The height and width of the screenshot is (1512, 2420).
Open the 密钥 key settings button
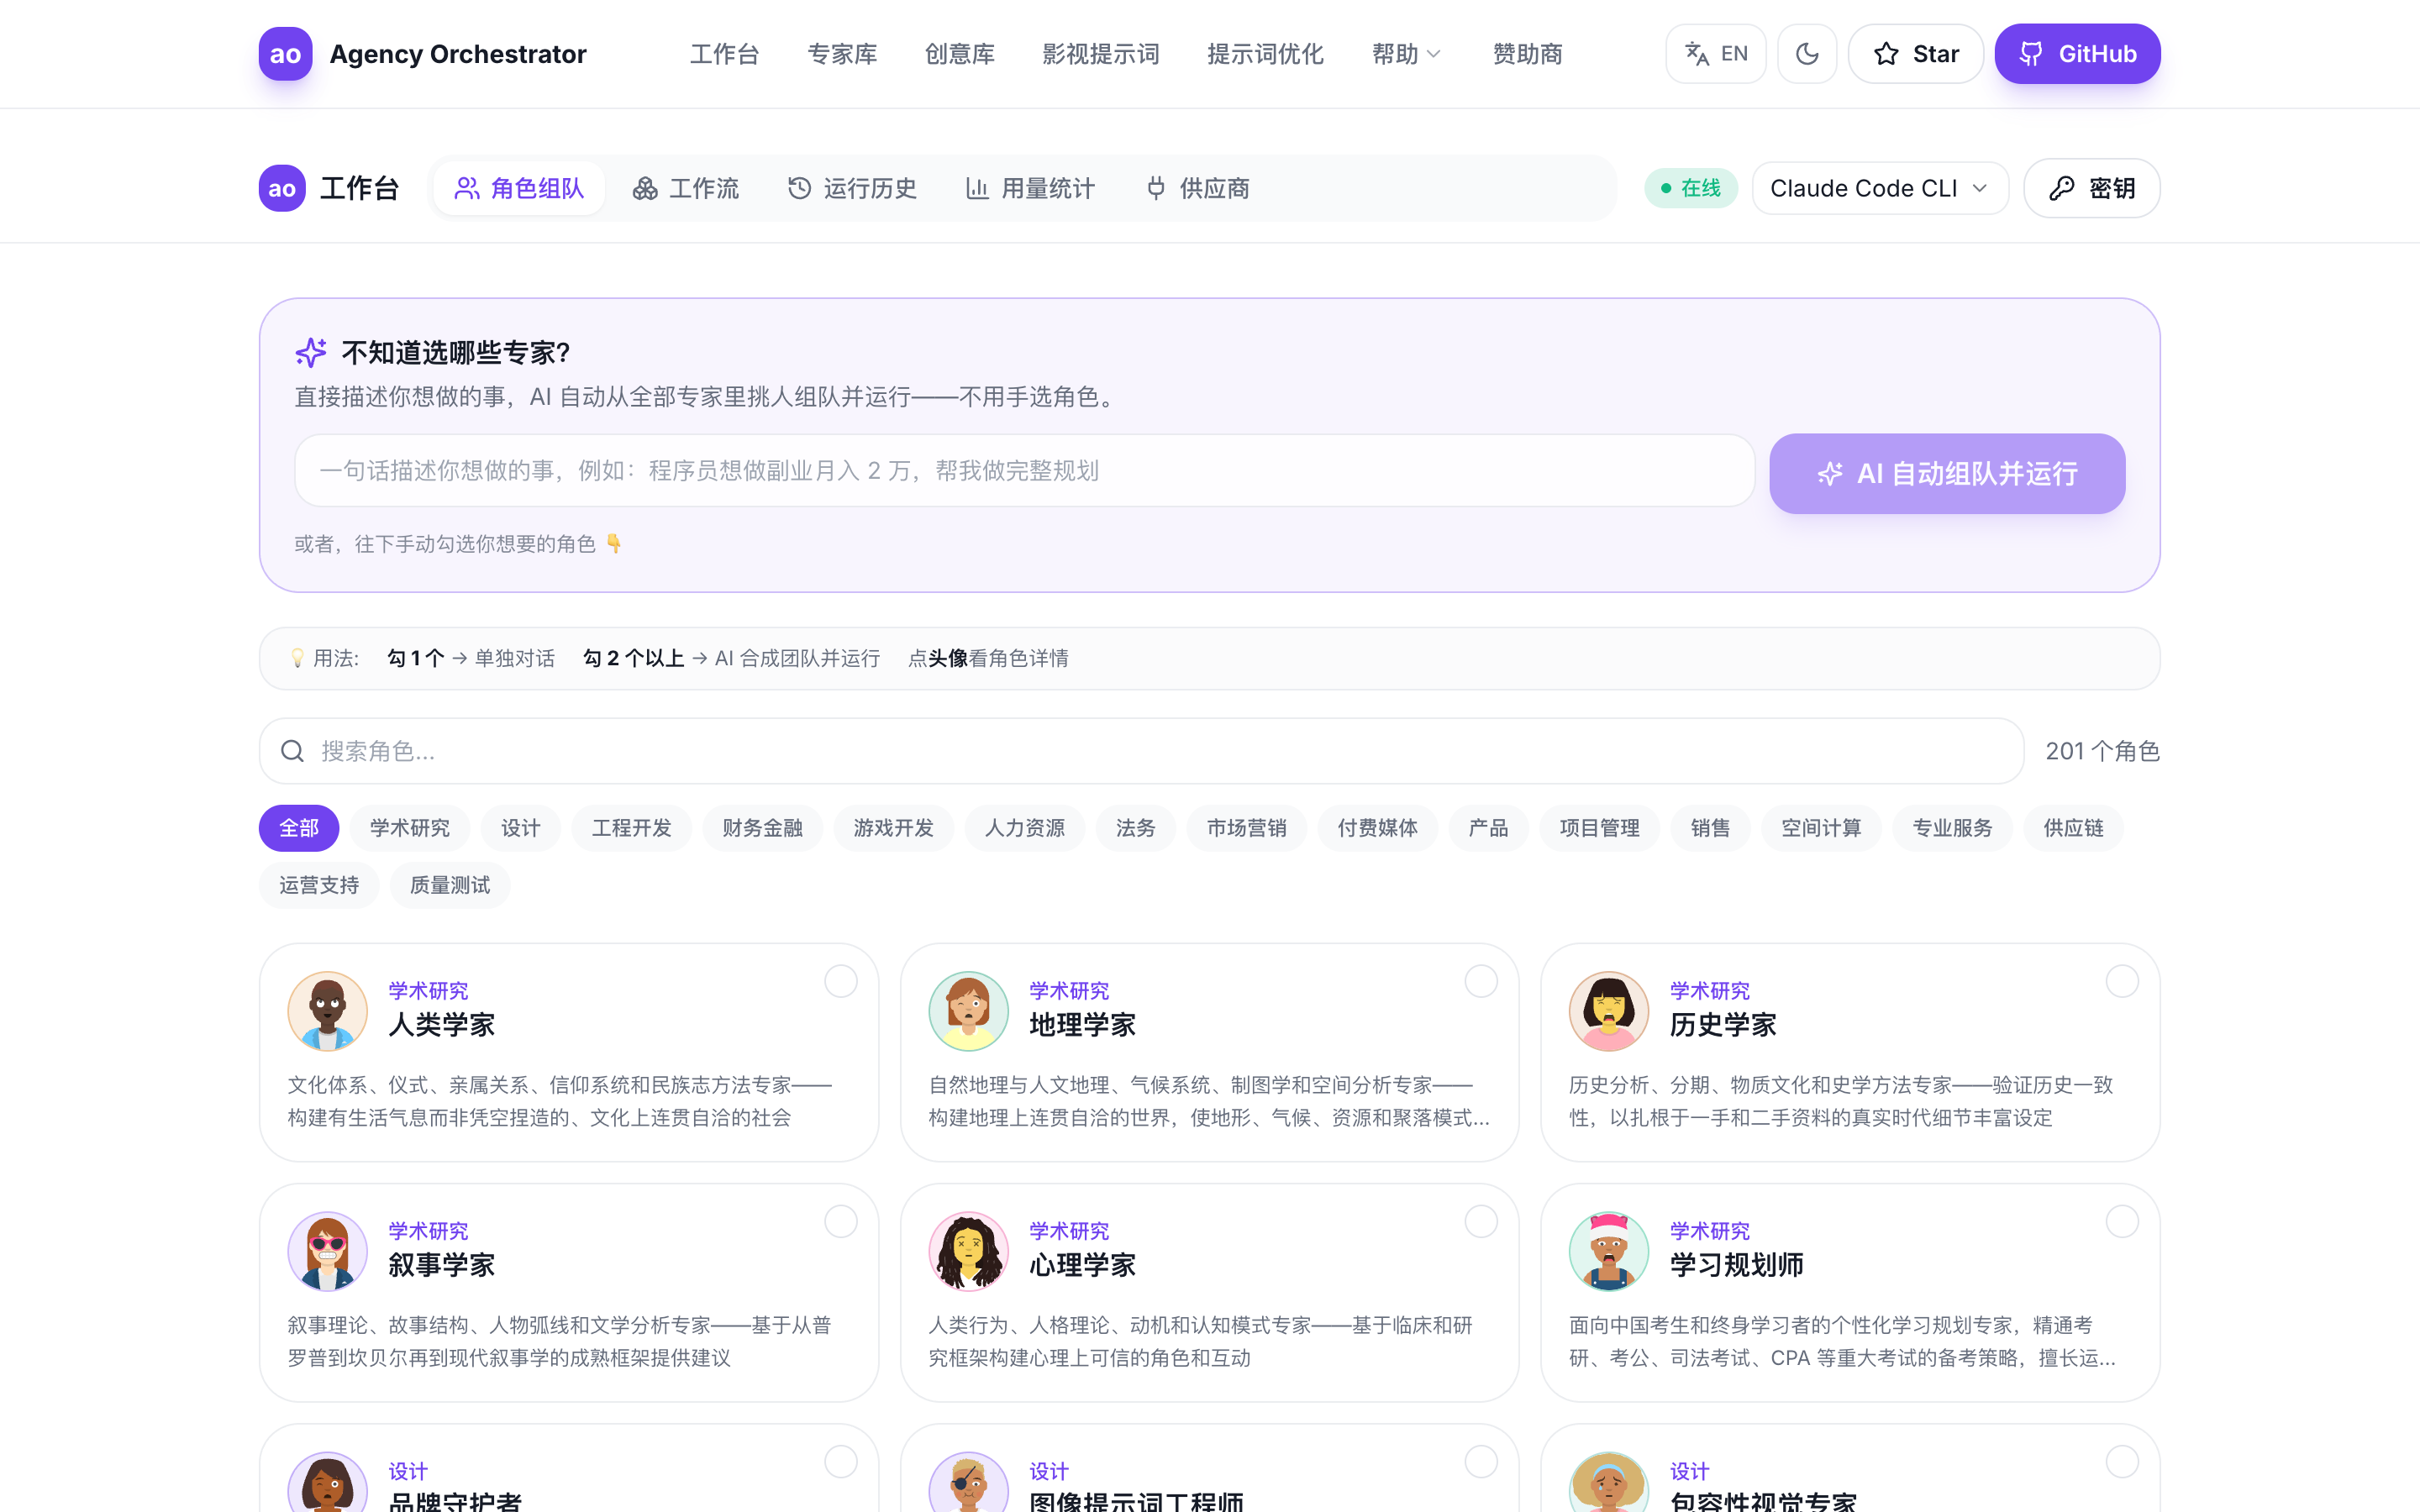click(2092, 188)
